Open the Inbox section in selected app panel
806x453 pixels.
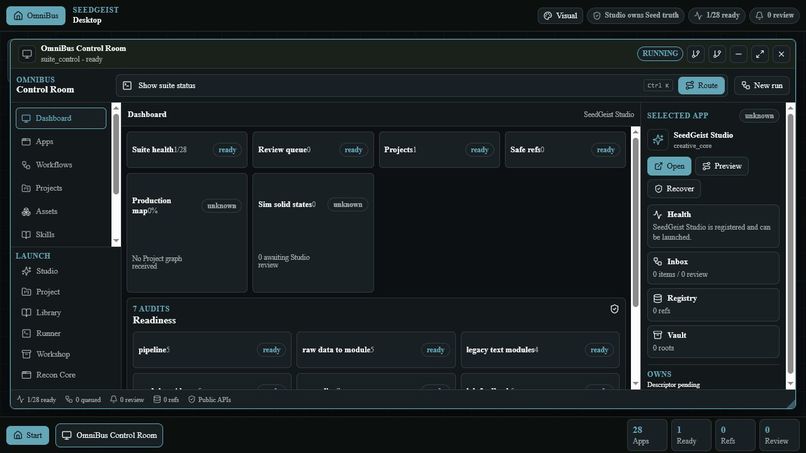coord(713,268)
